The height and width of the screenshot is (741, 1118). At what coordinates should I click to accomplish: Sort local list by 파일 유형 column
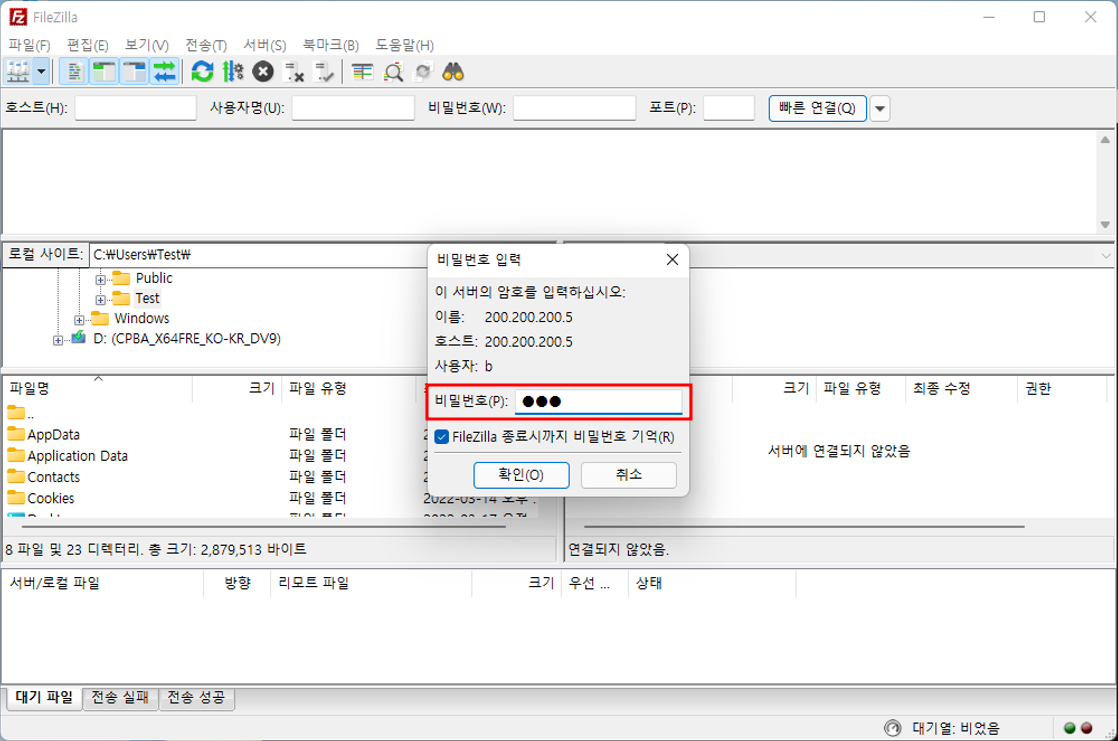(x=349, y=389)
